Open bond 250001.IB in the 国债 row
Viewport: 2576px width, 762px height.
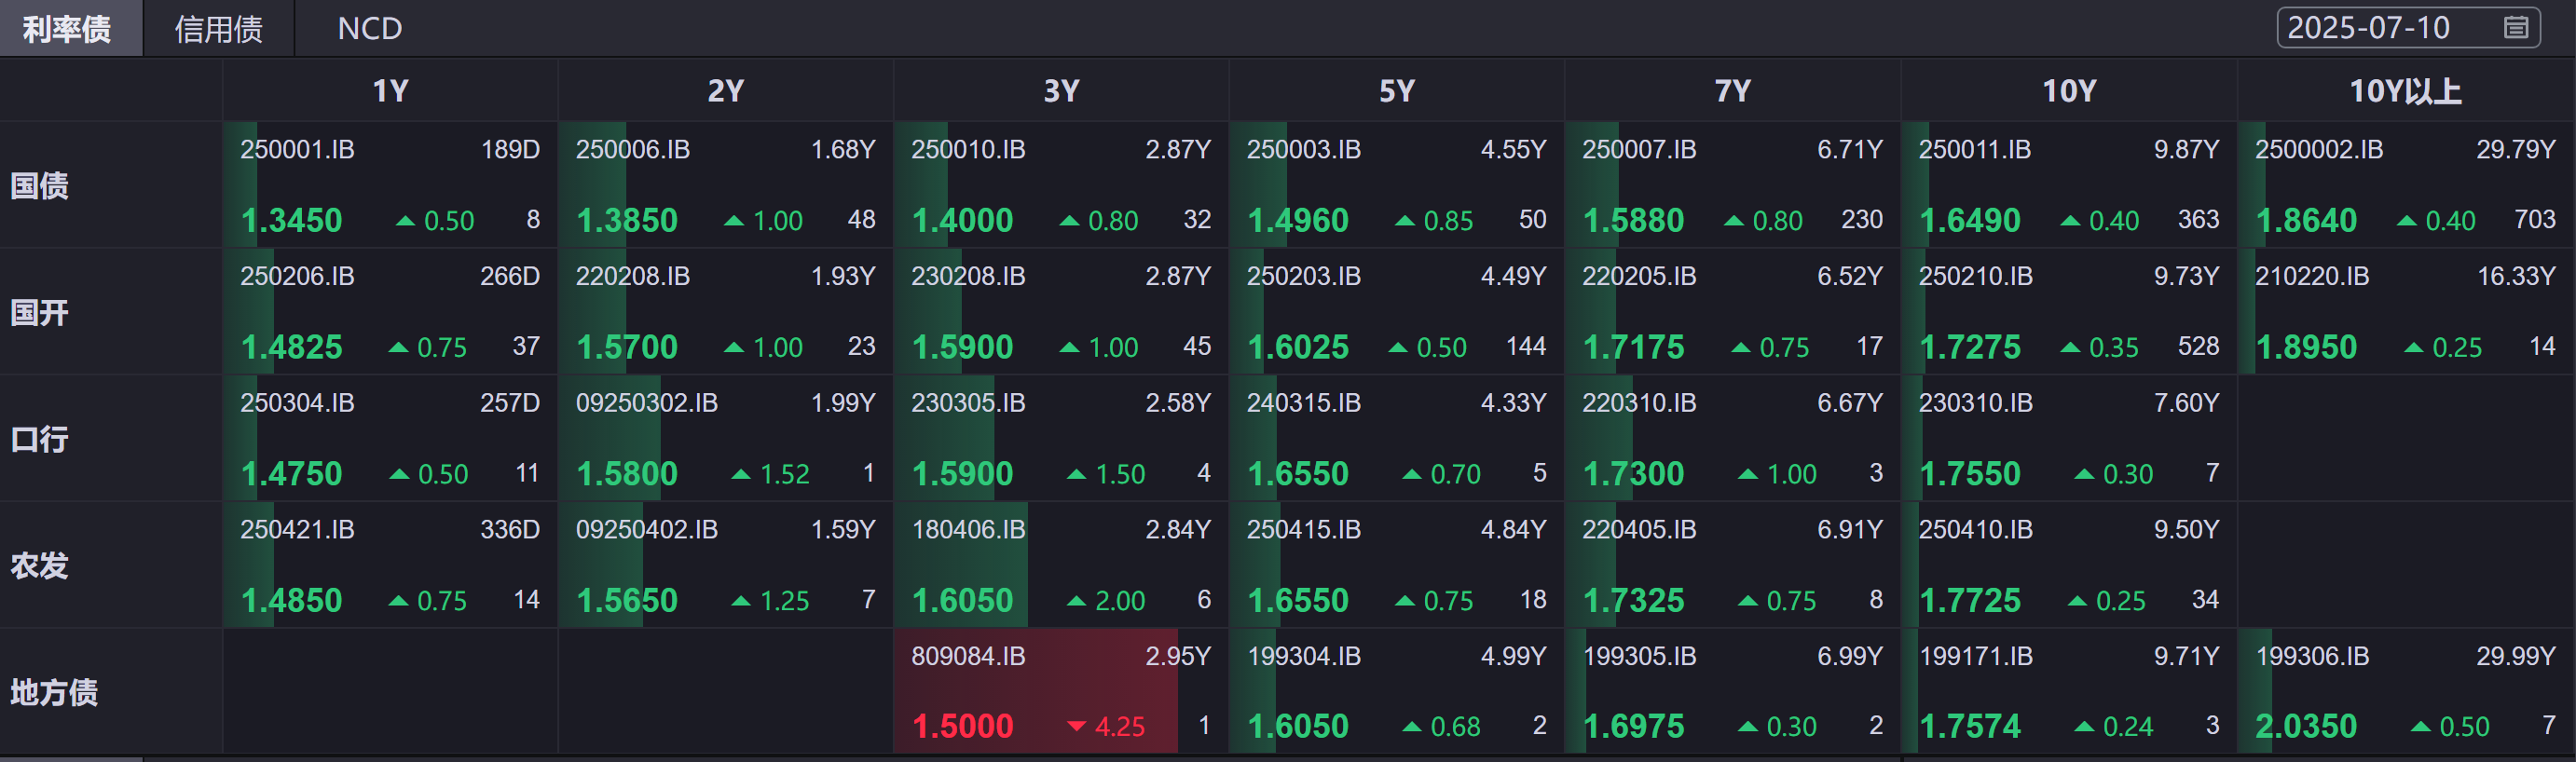tap(297, 150)
